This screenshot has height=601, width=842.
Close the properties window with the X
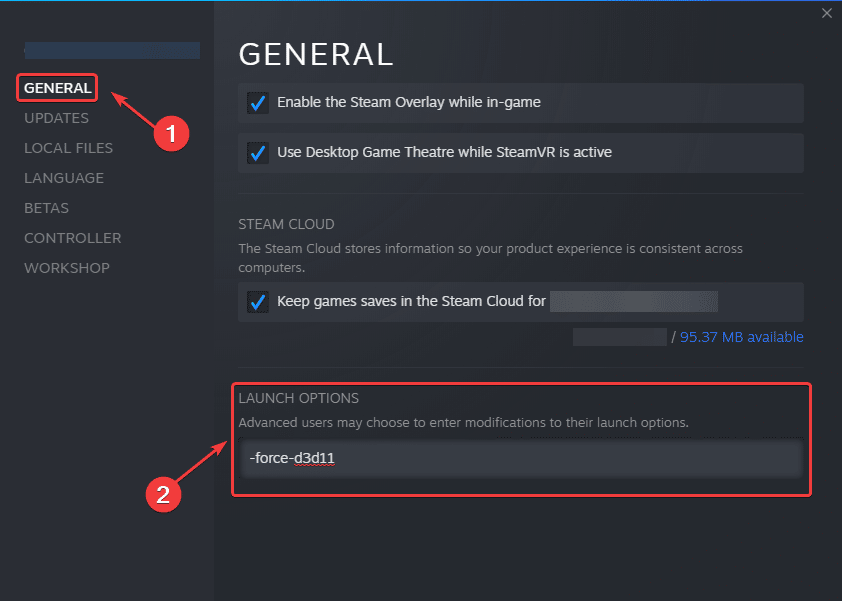click(x=826, y=13)
